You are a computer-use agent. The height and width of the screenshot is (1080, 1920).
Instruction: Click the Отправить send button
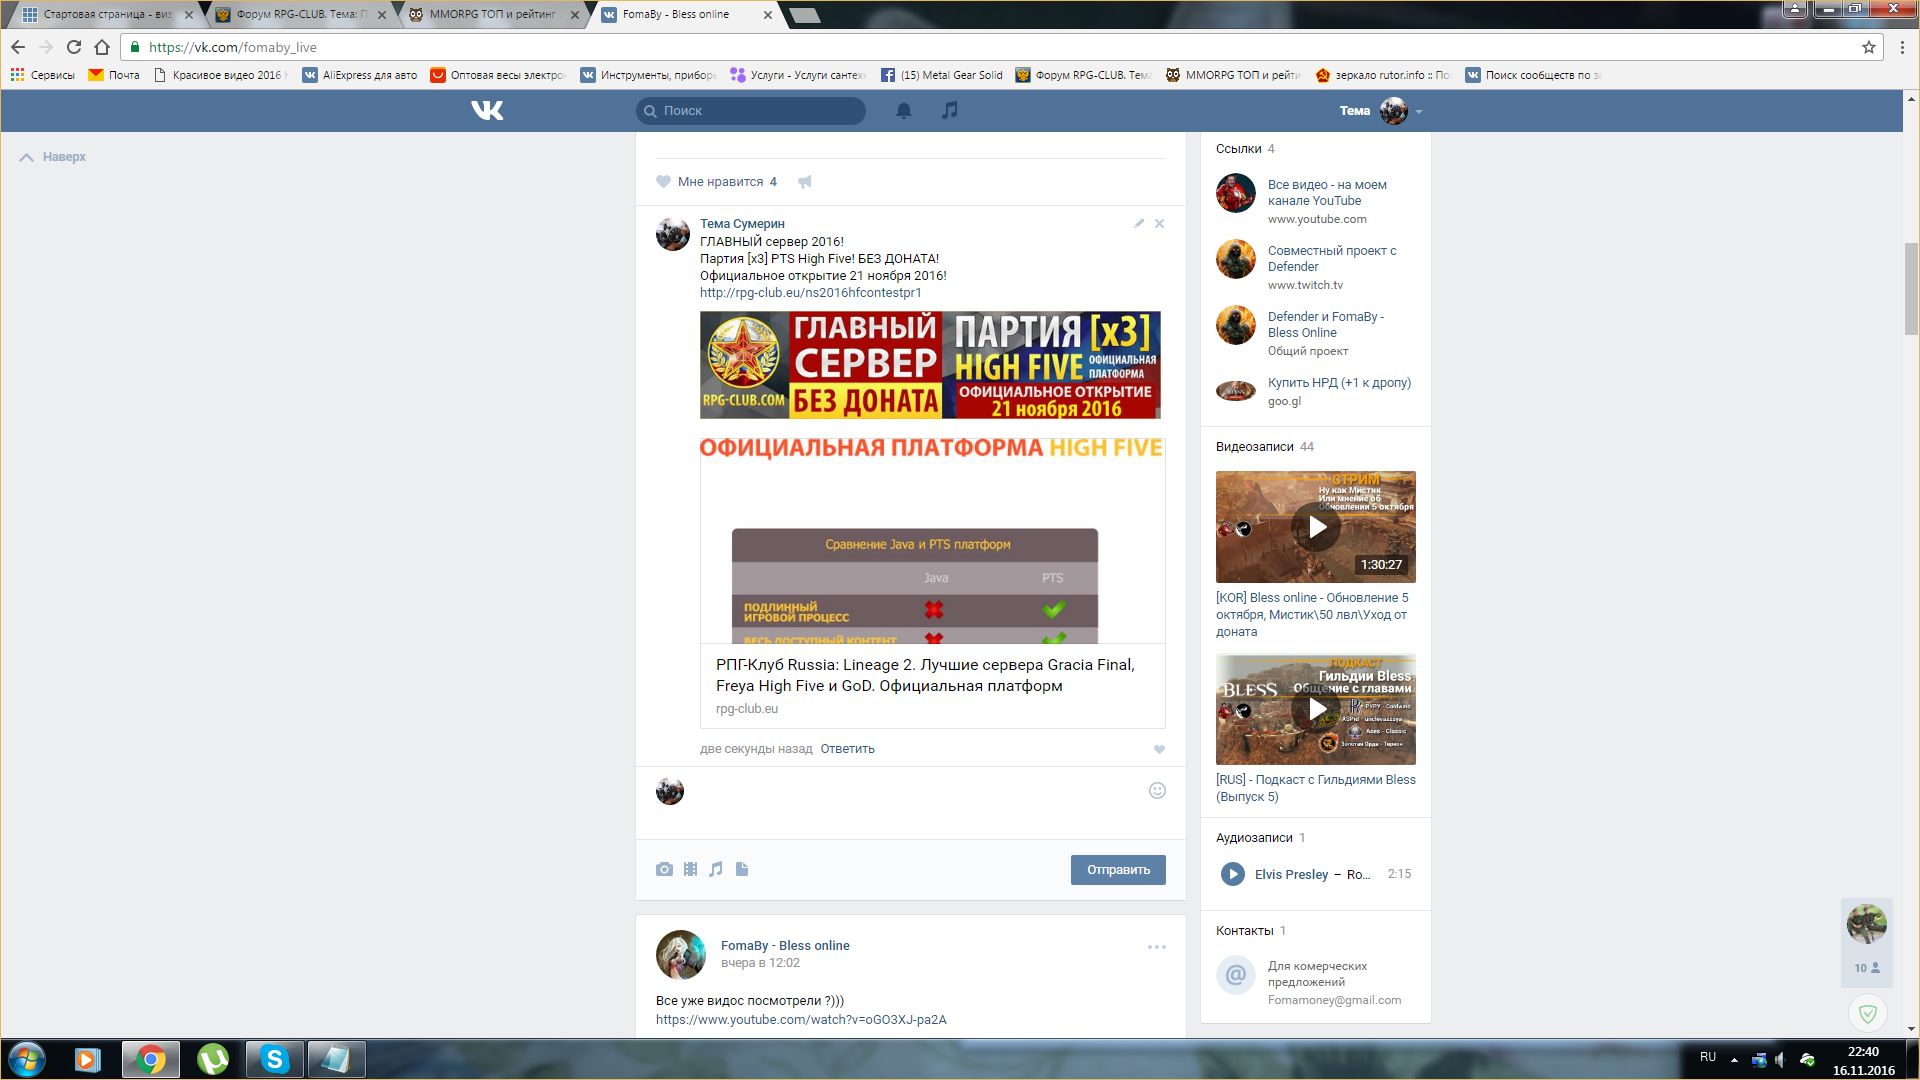pyautogui.click(x=1117, y=869)
